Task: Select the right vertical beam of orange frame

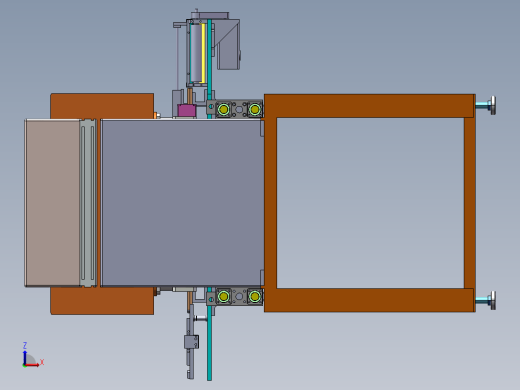Action: pos(470,203)
